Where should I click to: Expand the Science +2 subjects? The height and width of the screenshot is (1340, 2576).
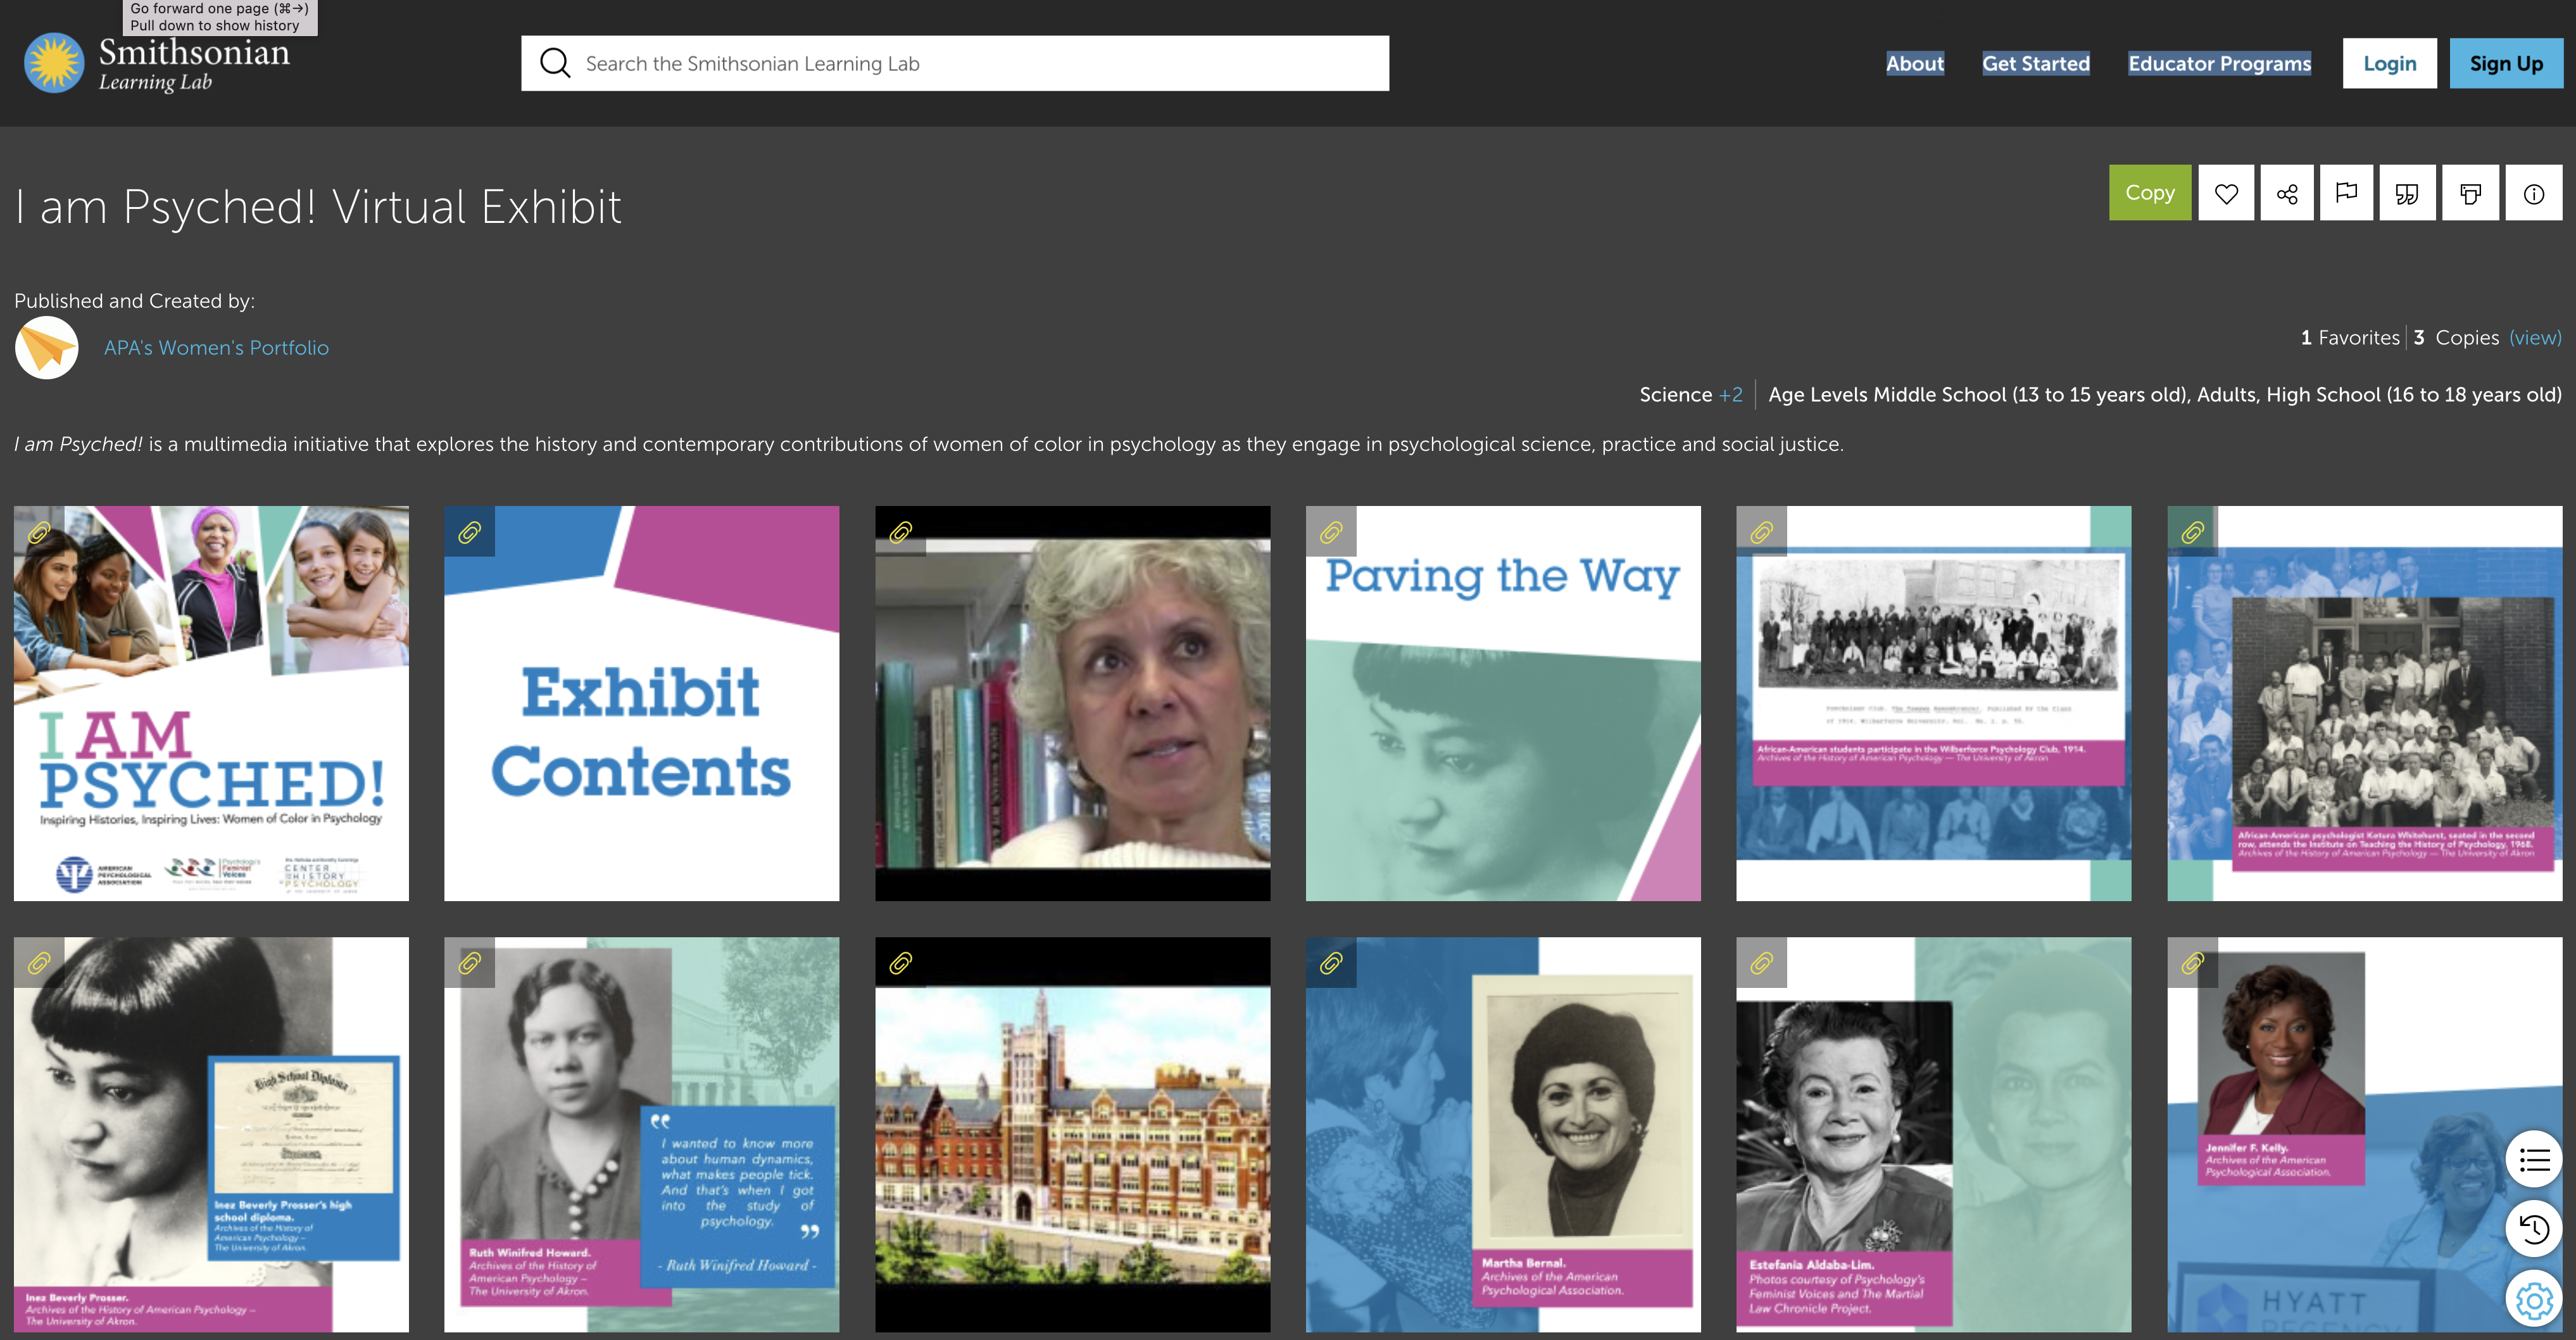click(x=1730, y=395)
